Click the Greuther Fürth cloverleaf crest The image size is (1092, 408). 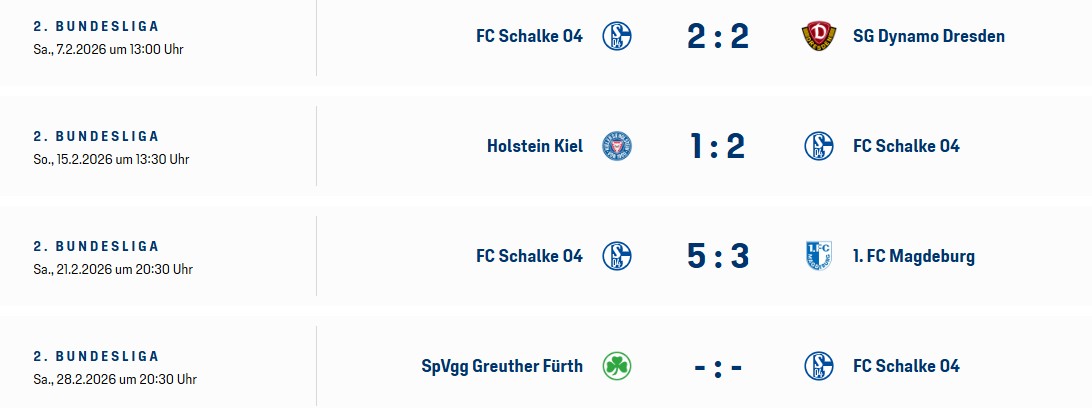(x=617, y=366)
